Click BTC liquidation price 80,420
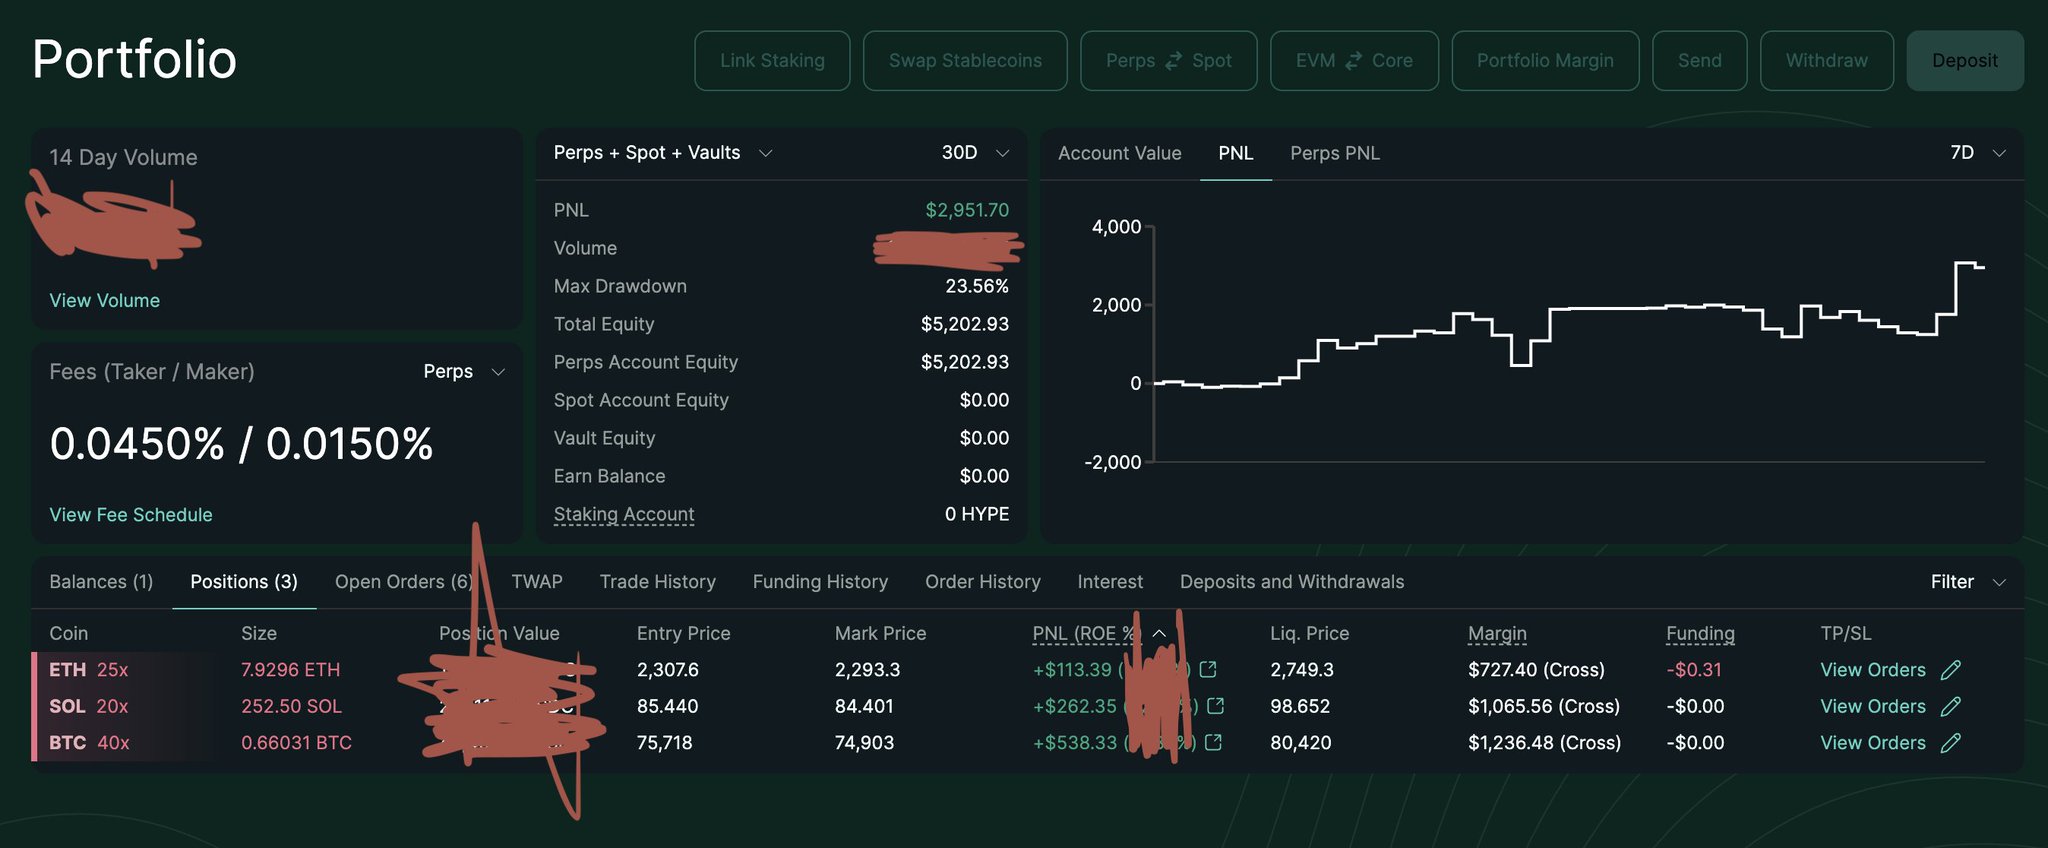The width and height of the screenshot is (2048, 848). [x=1301, y=743]
